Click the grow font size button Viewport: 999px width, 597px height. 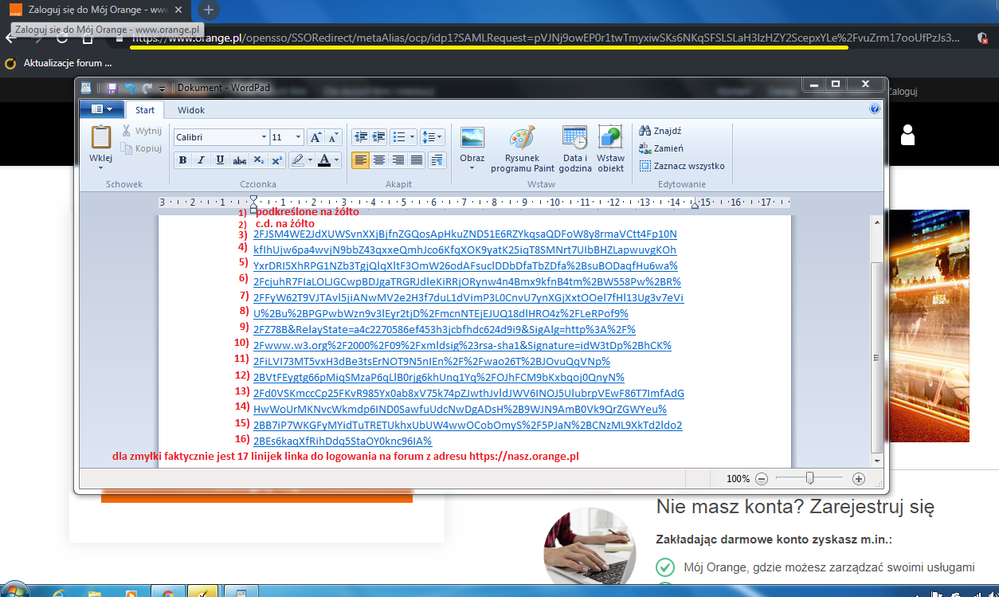point(315,137)
